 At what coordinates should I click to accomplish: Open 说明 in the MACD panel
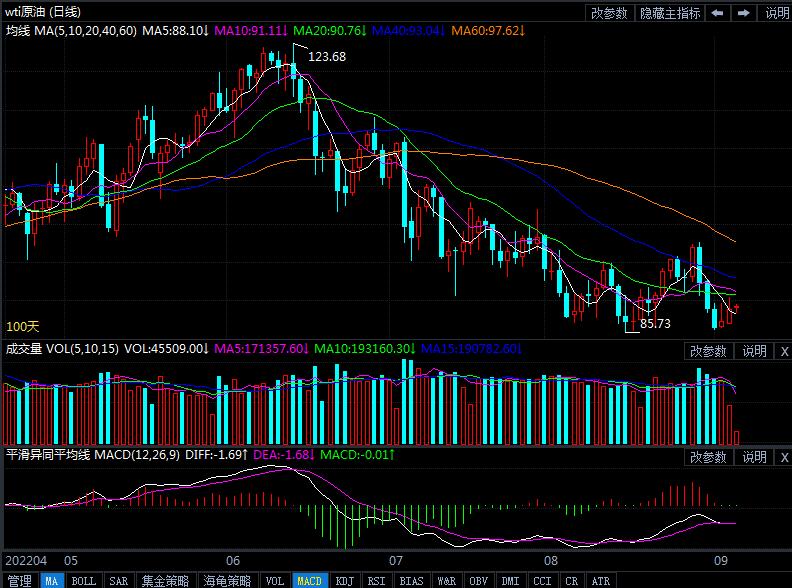(x=754, y=457)
